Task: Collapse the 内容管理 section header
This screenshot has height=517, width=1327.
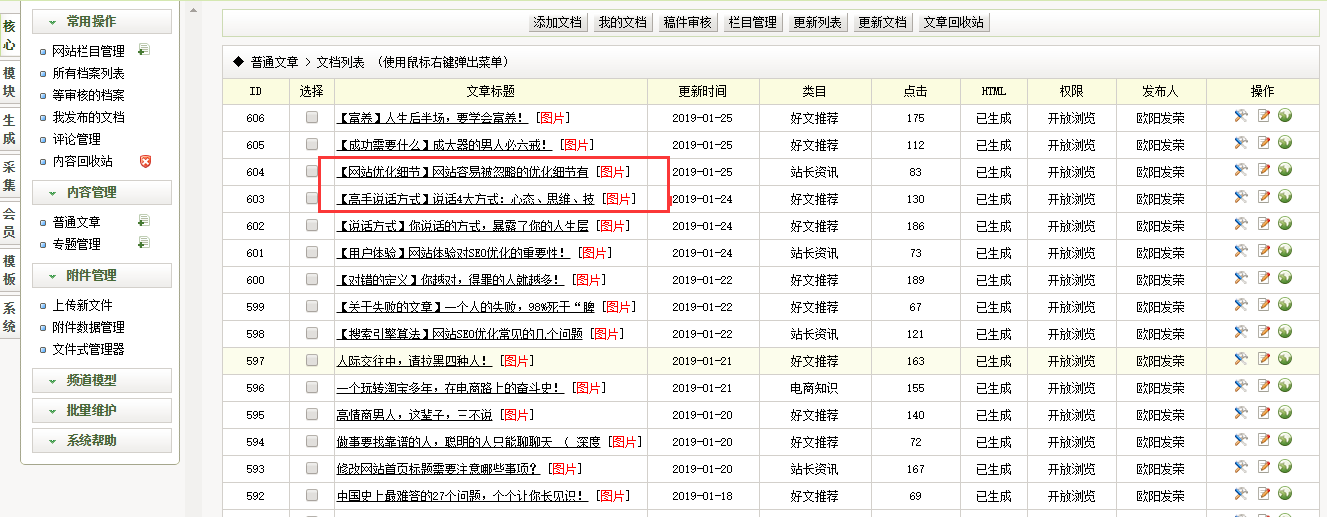Action: pyautogui.click(x=102, y=192)
